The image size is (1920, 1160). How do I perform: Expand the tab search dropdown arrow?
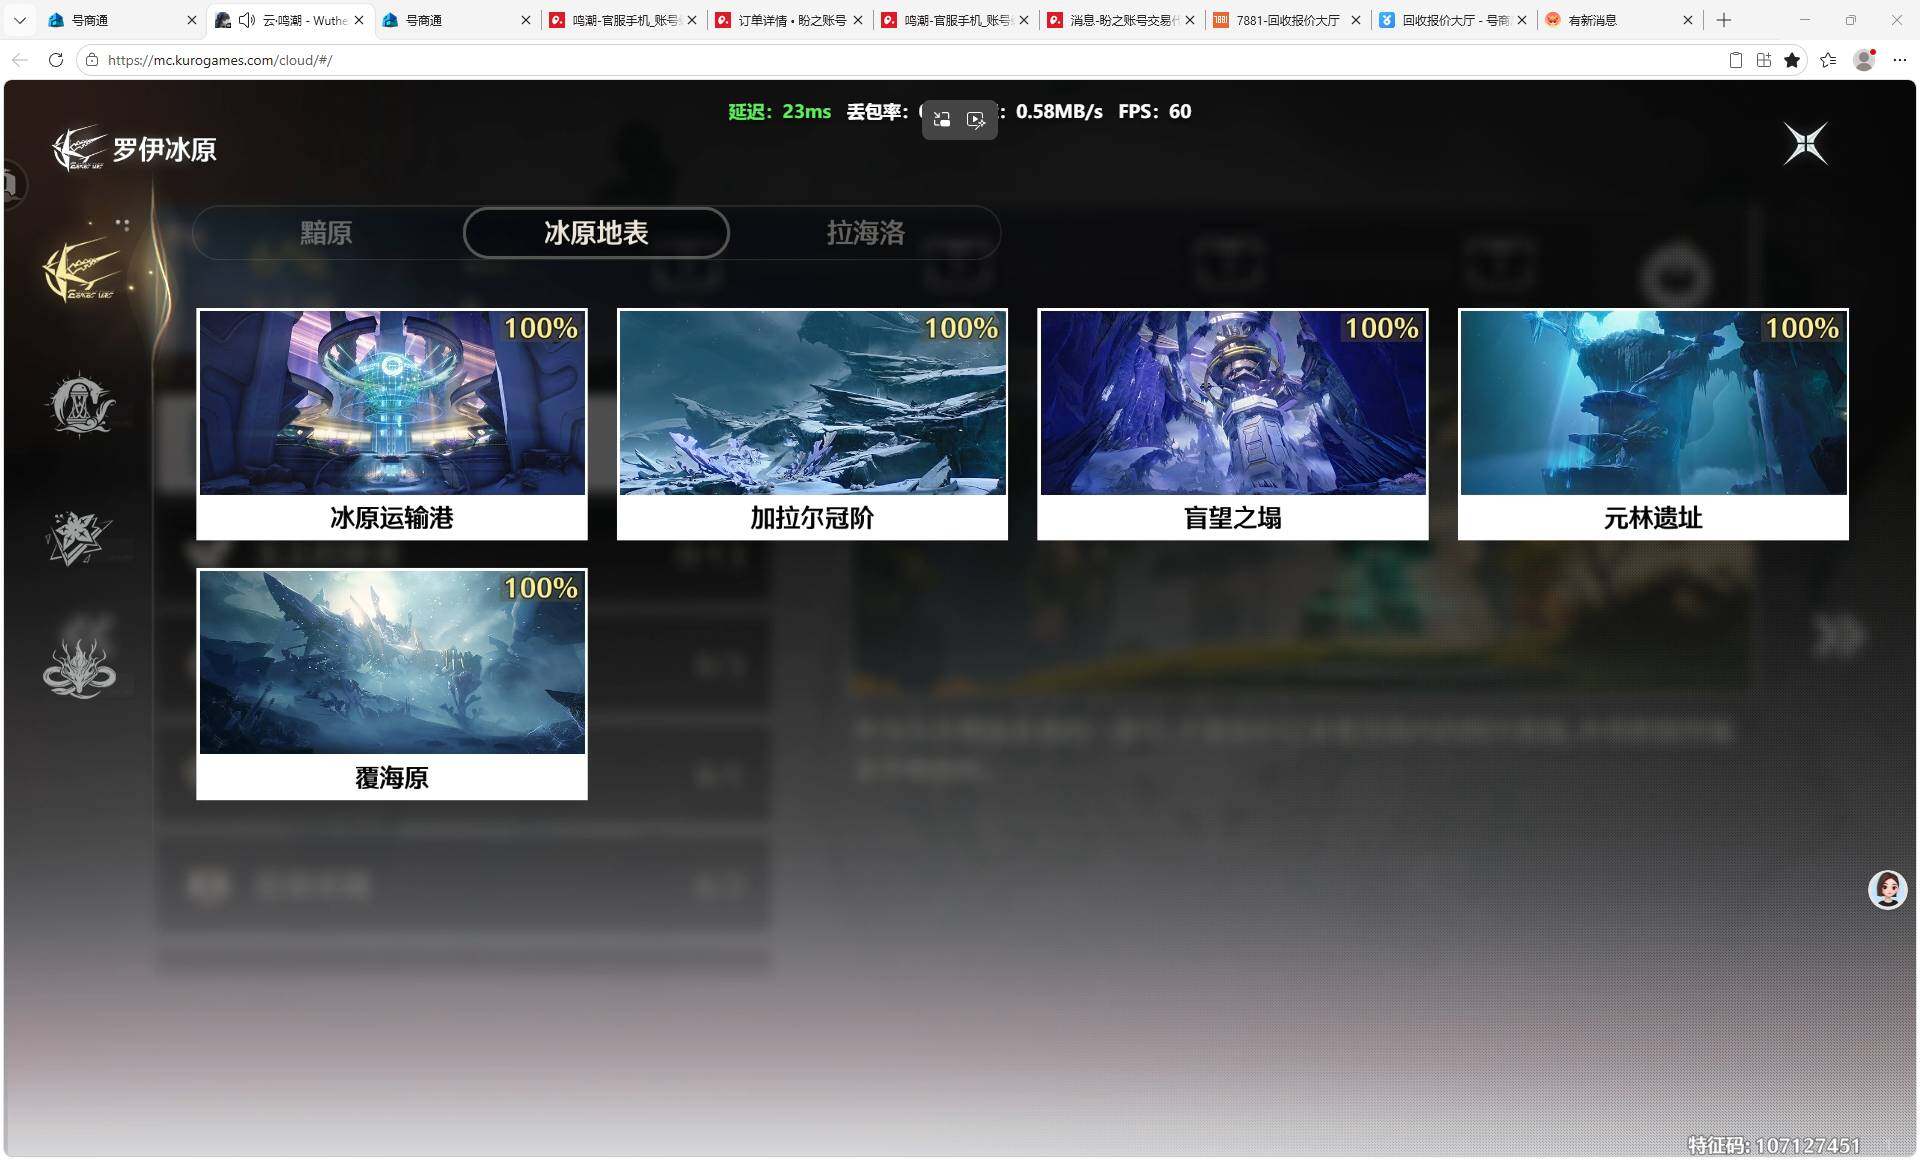pyautogui.click(x=20, y=20)
